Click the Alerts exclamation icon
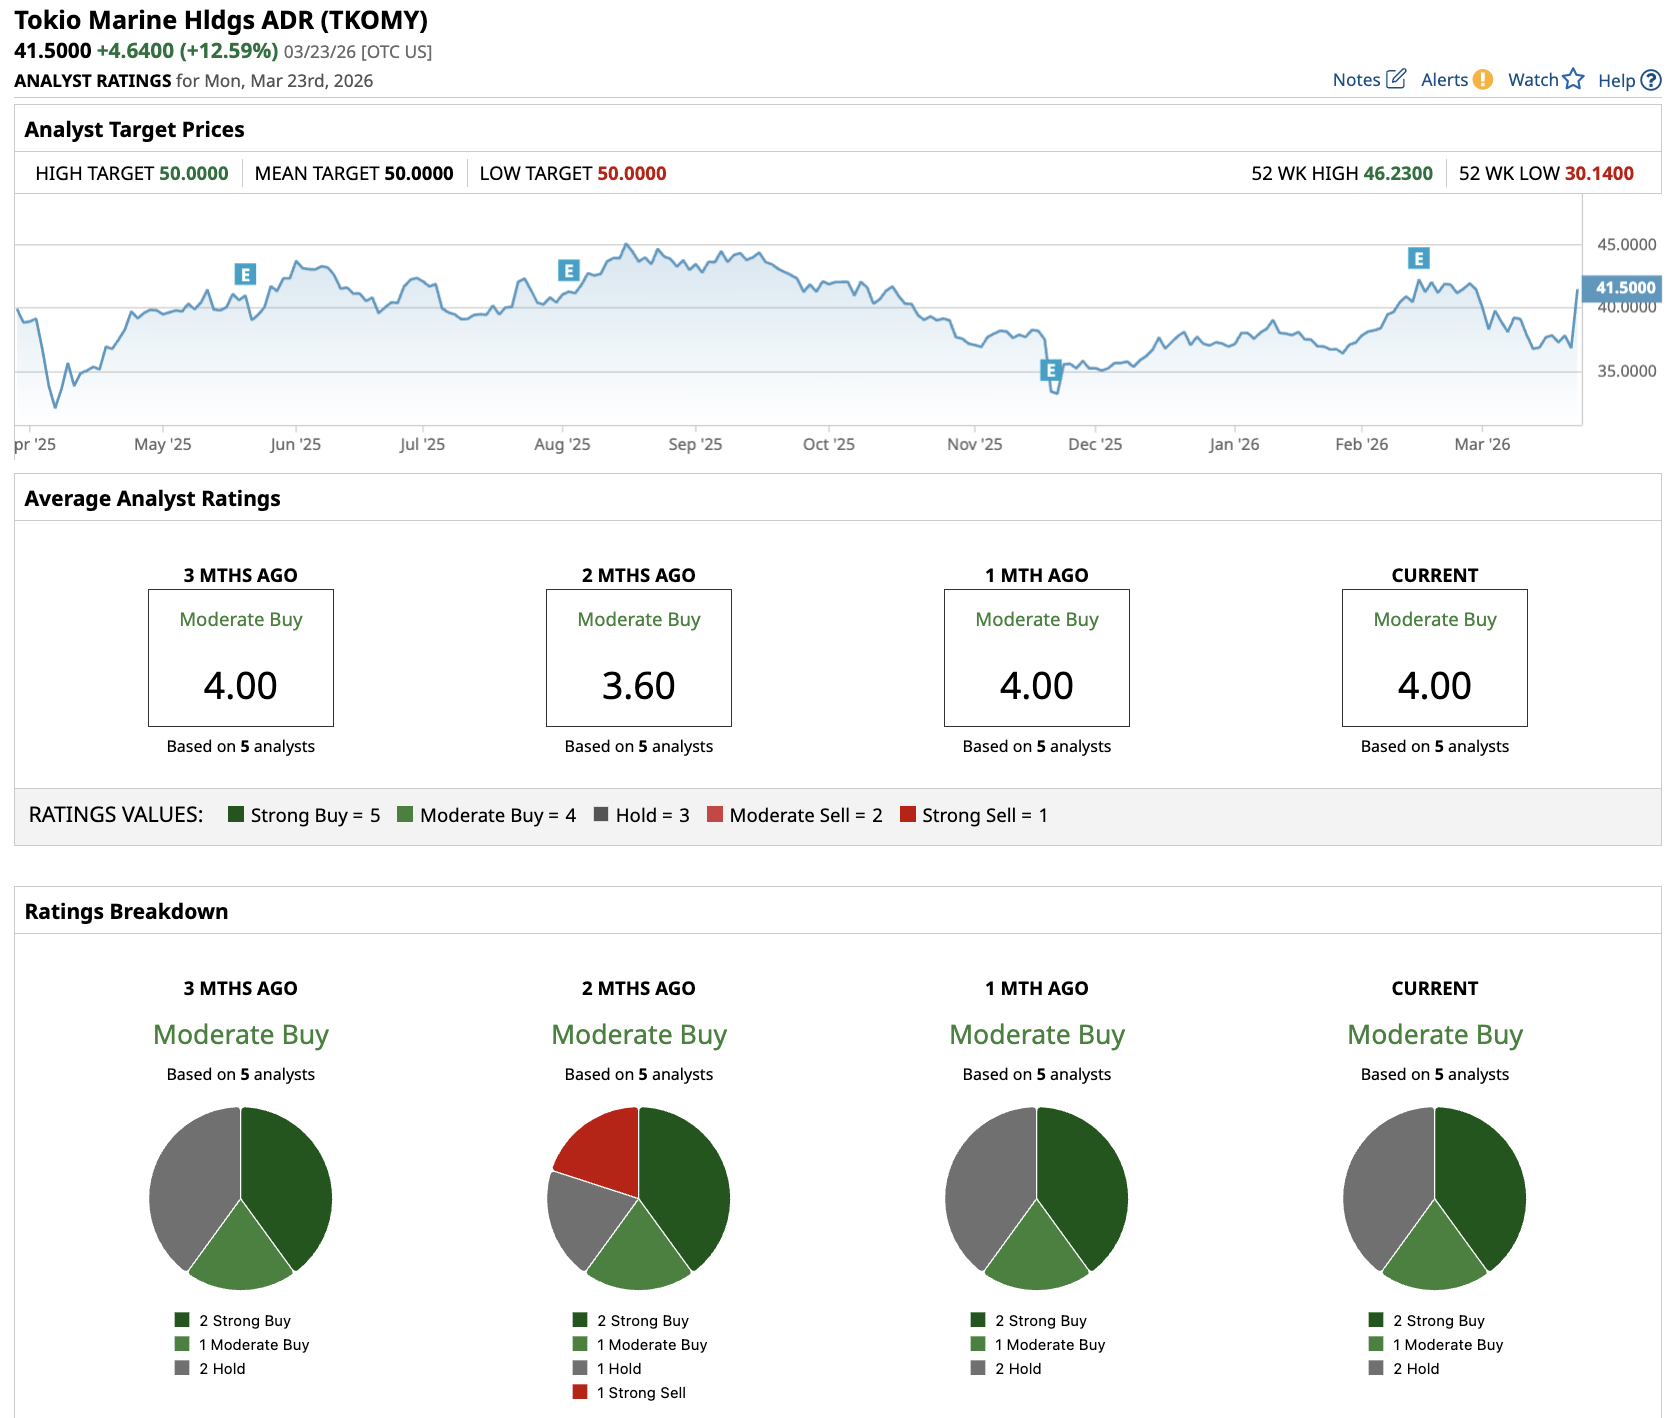The image size is (1680, 1418). coord(1483,80)
